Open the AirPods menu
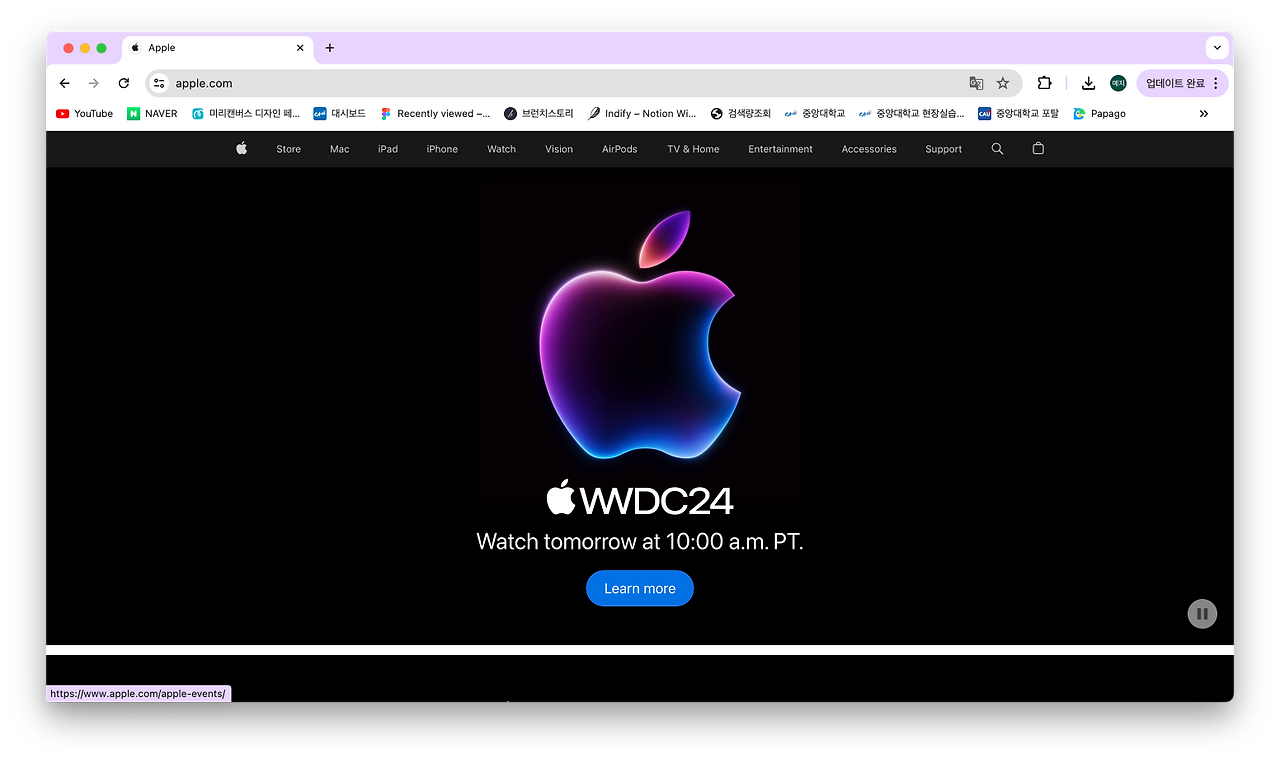 click(x=620, y=149)
